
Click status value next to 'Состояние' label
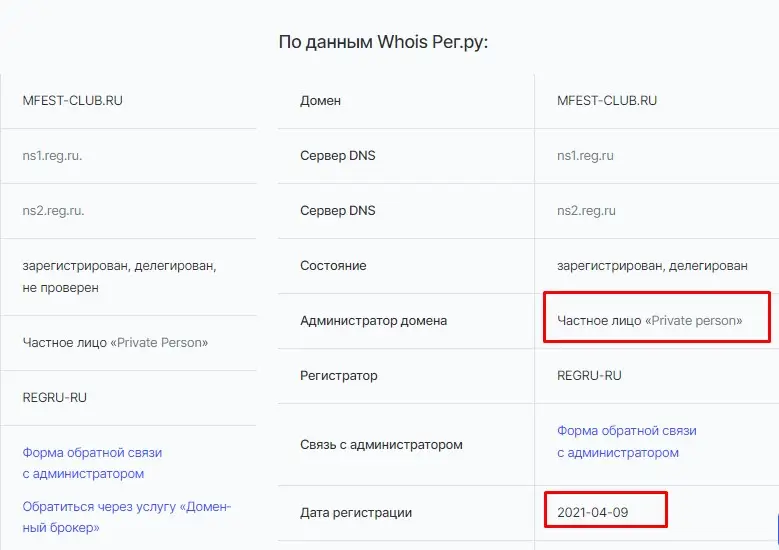[x=652, y=266]
